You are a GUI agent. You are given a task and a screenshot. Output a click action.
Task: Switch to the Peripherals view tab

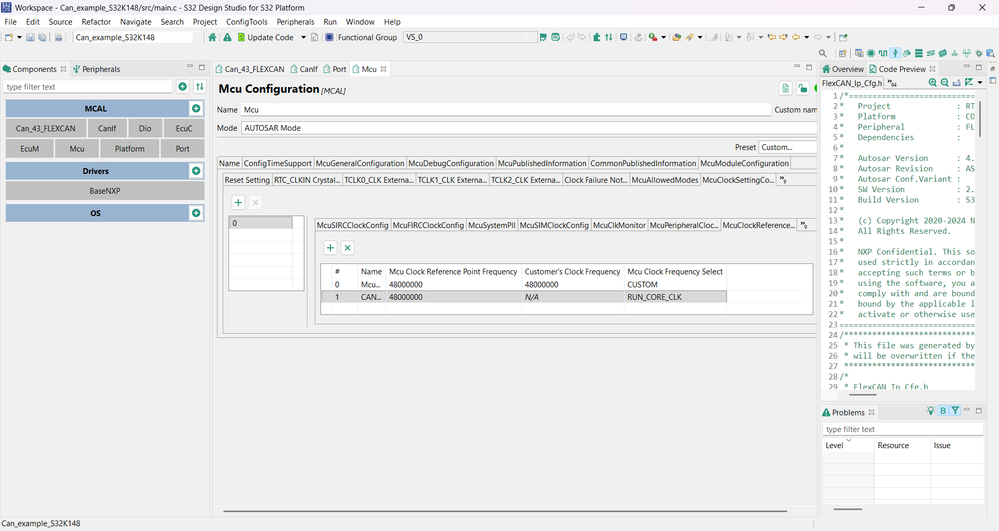(x=97, y=69)
